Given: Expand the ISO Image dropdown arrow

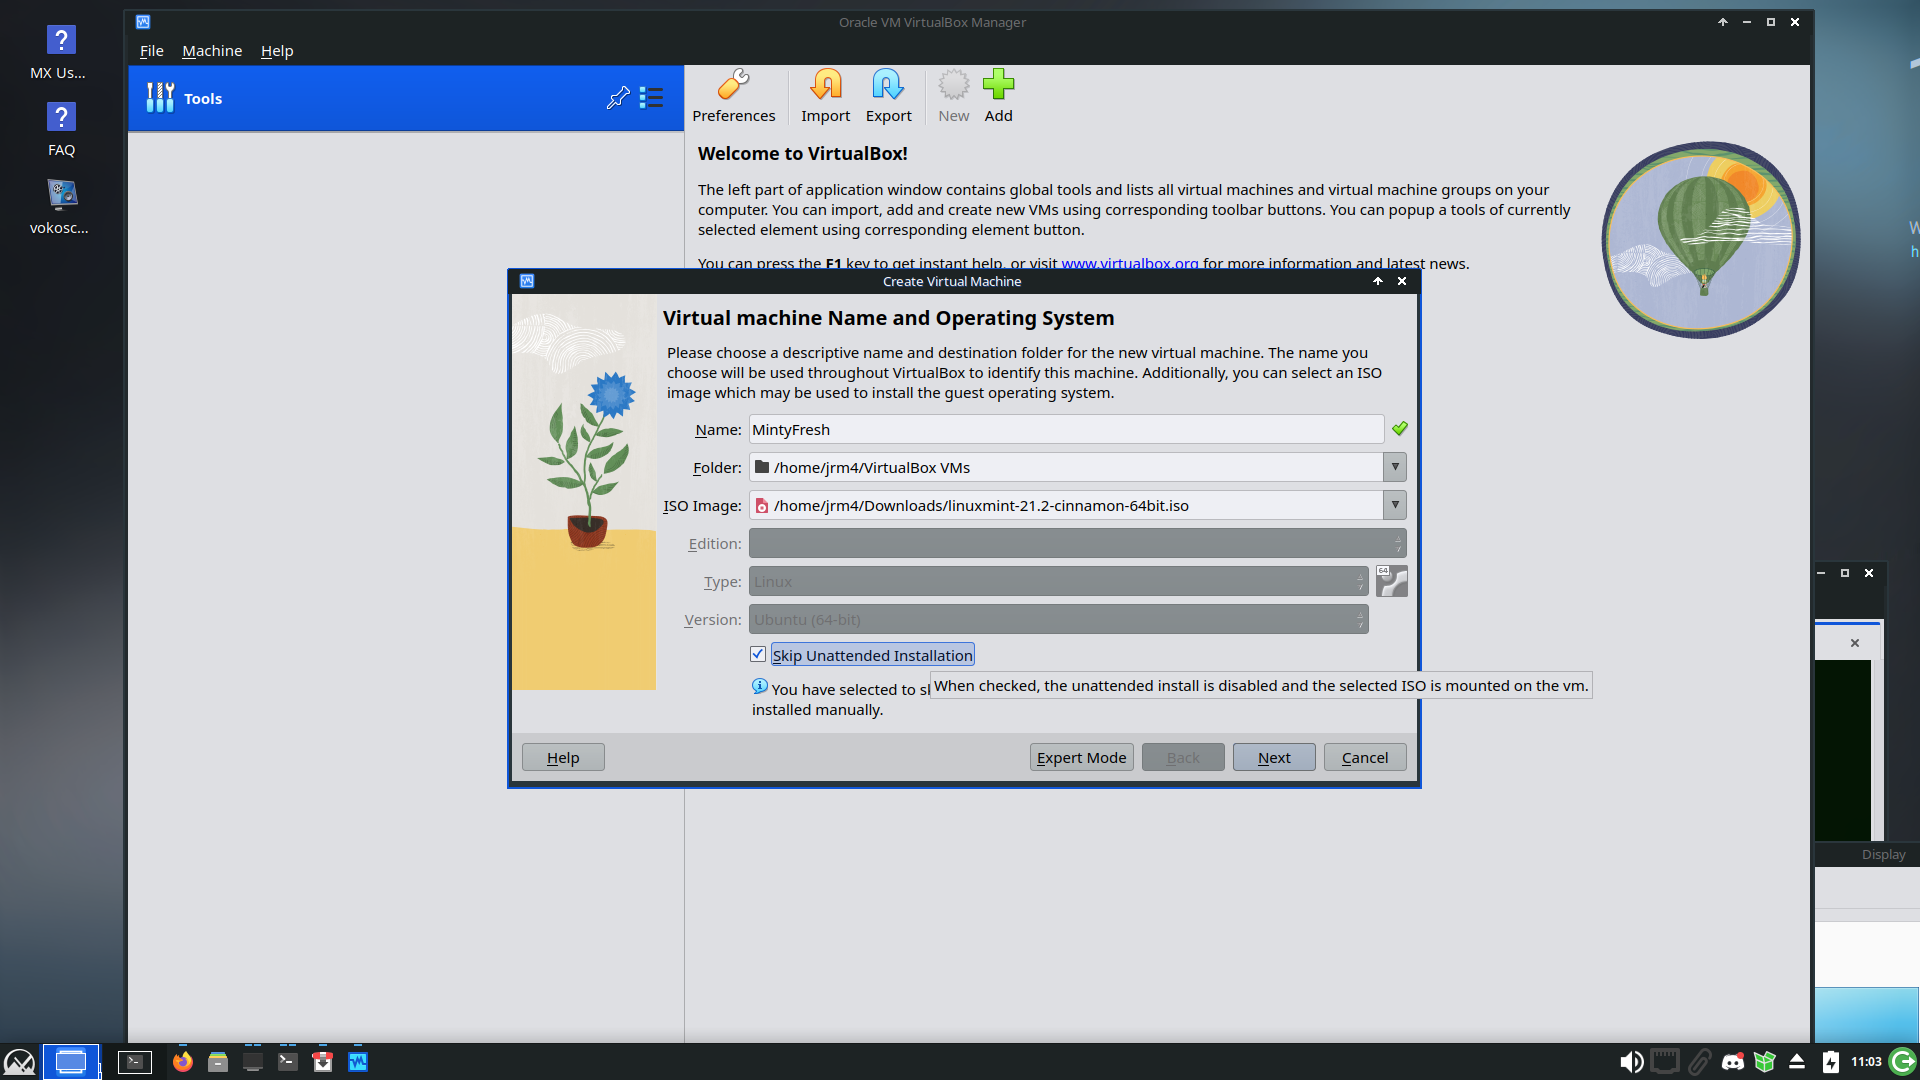Looking at the screenshot, I should (x=1395, y=505).
